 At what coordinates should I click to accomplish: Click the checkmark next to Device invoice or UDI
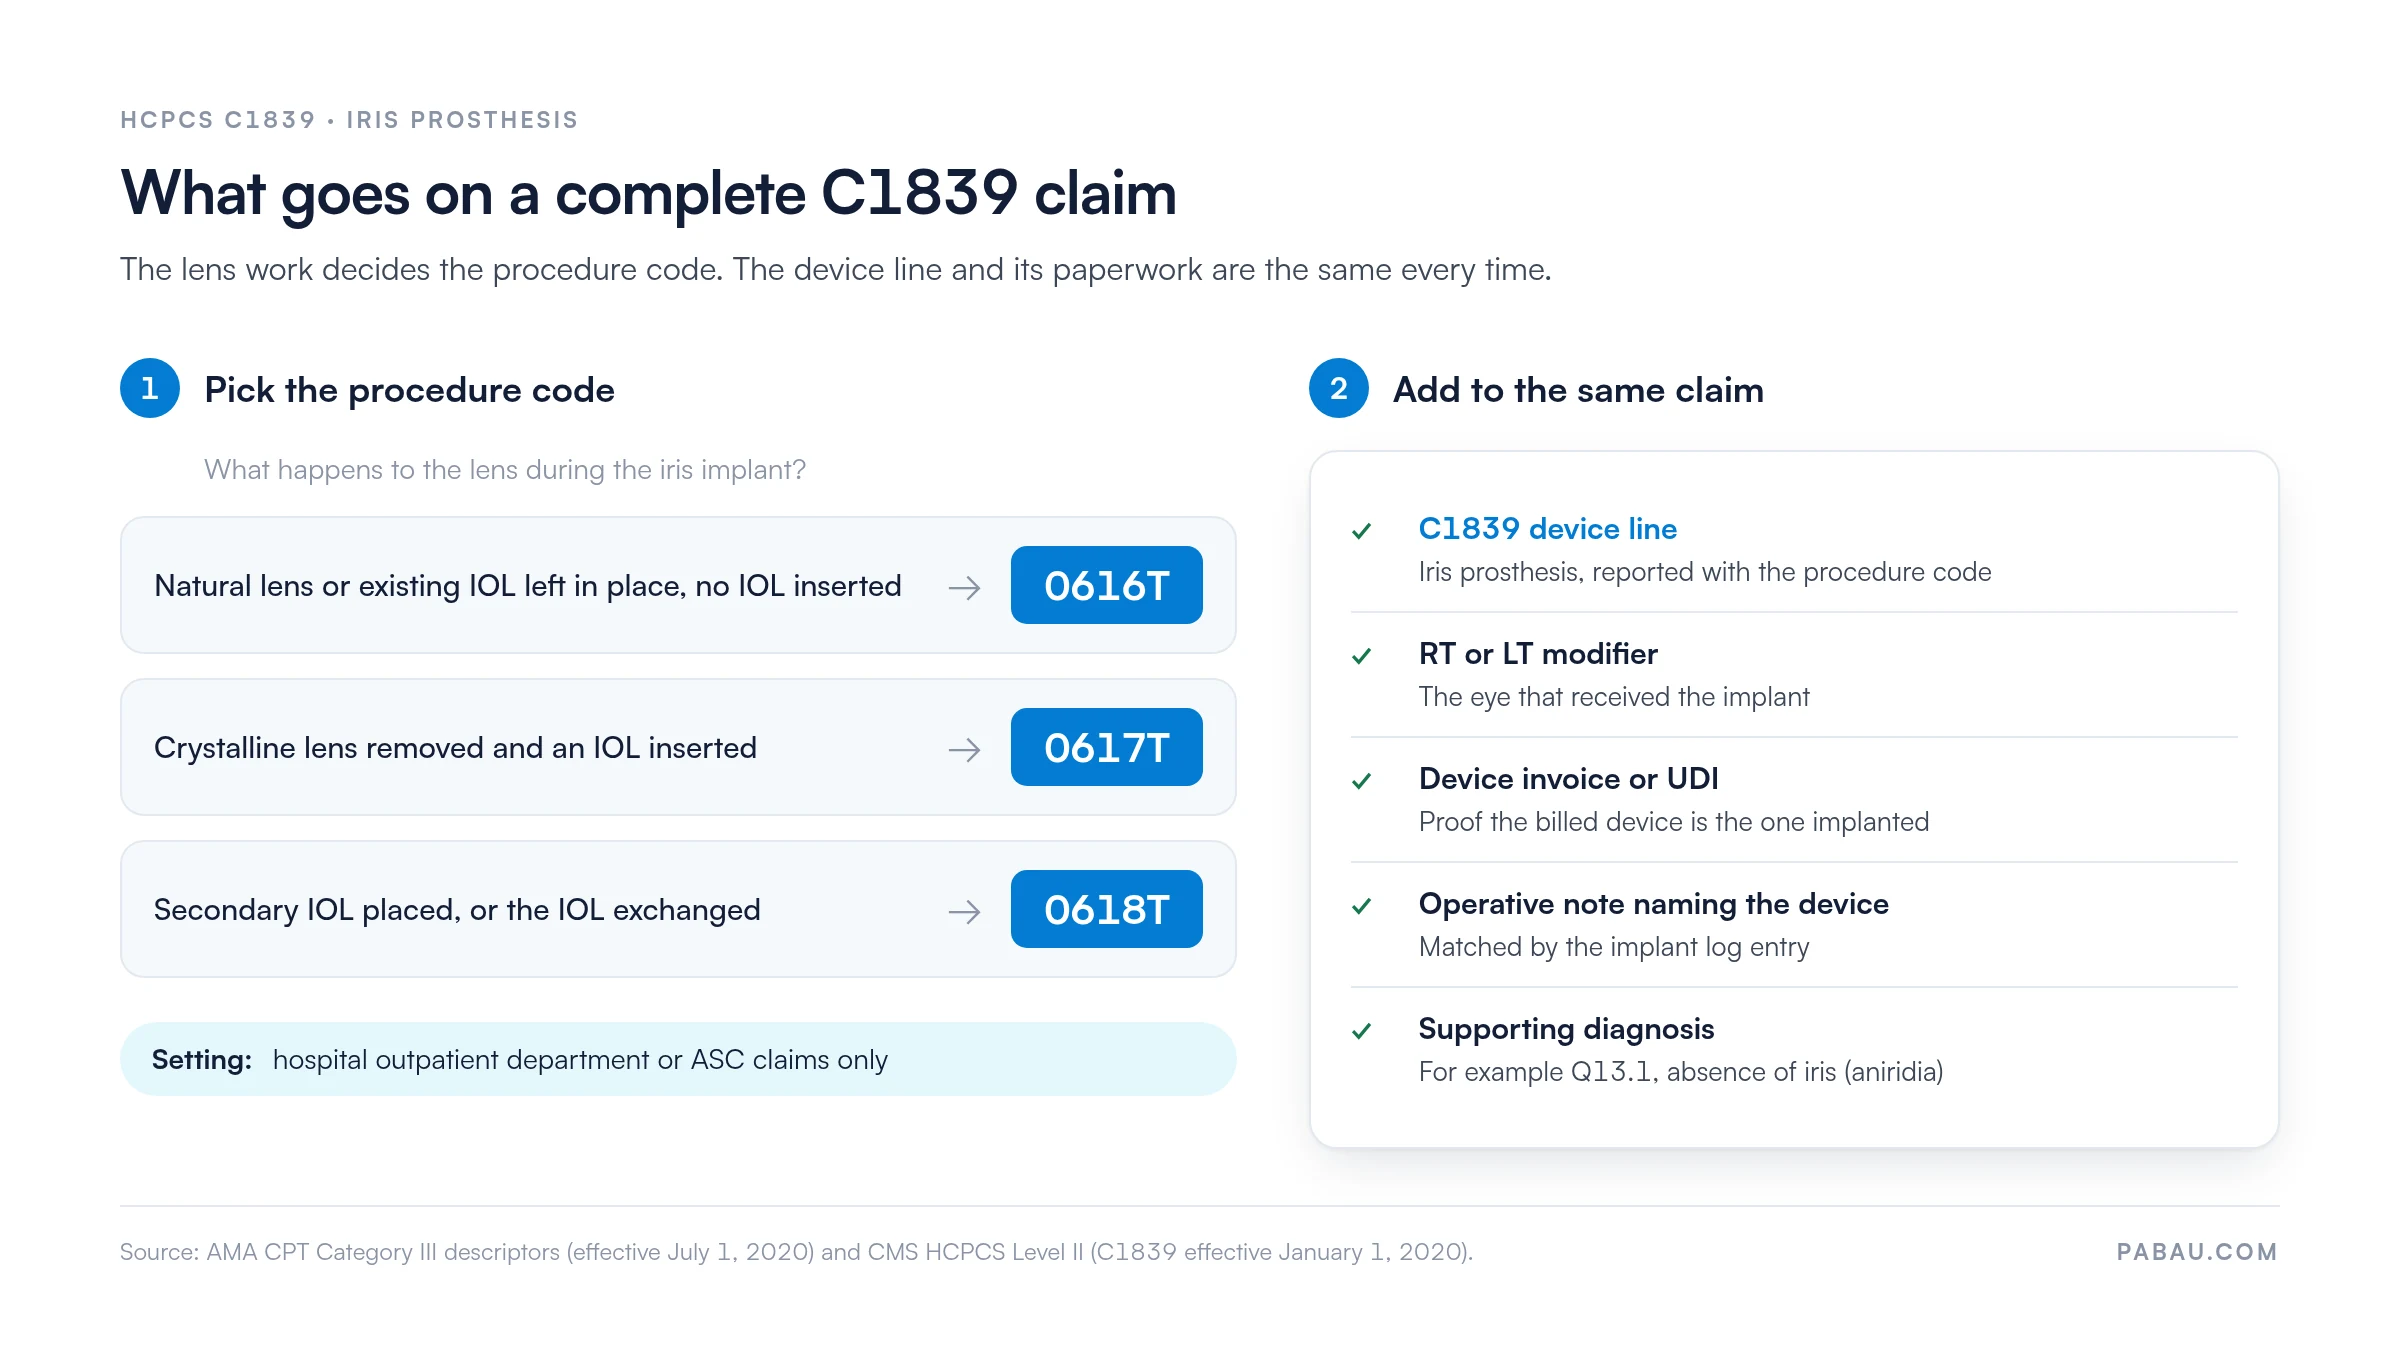[1361, 781]
